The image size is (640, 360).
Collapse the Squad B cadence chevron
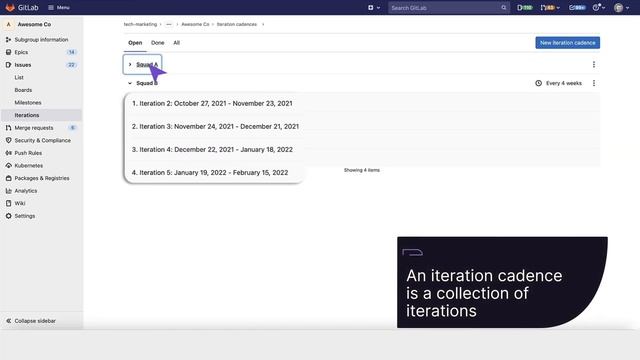click(130, 83)
